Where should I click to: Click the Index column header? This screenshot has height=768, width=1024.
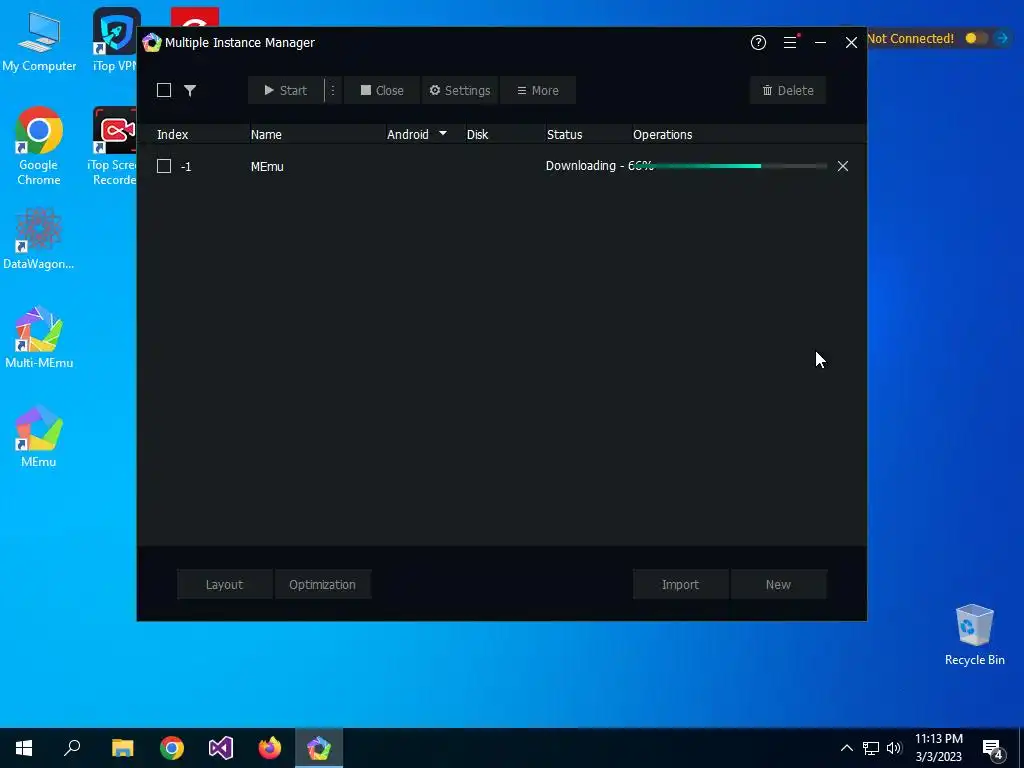[x=172, y=135]
